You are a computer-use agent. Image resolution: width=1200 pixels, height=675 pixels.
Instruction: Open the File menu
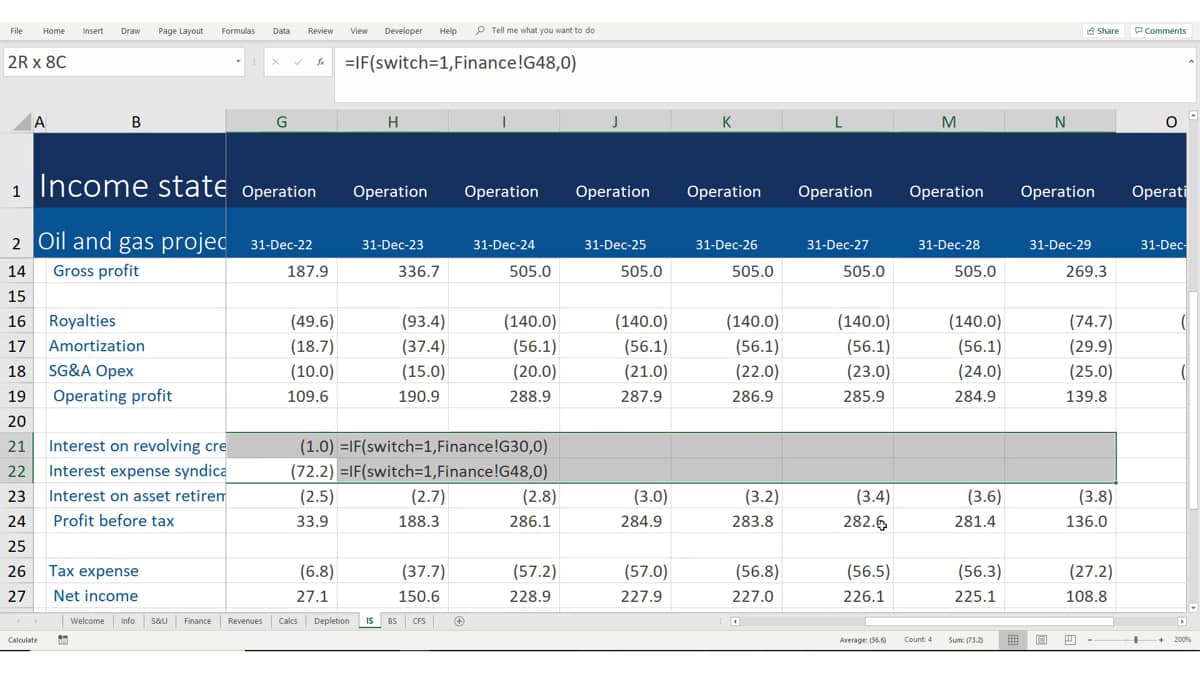coord(16,31)
